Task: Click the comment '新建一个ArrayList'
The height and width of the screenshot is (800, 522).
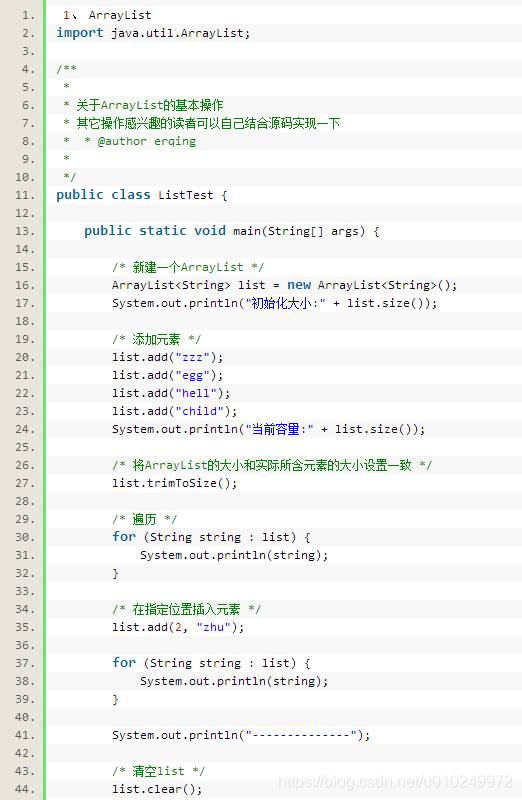Action: click(188, 267)
